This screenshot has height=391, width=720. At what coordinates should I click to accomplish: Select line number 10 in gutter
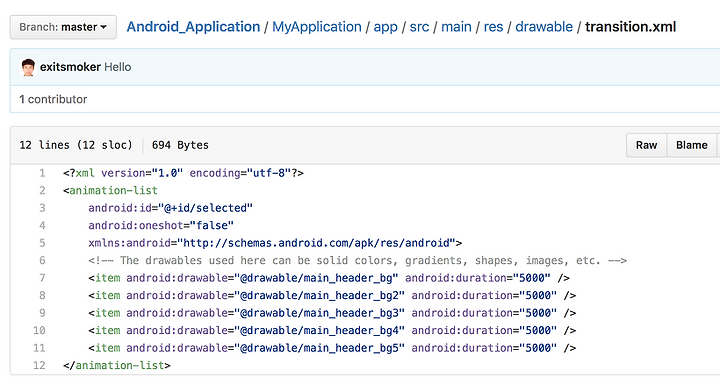[x=39, y=330]
